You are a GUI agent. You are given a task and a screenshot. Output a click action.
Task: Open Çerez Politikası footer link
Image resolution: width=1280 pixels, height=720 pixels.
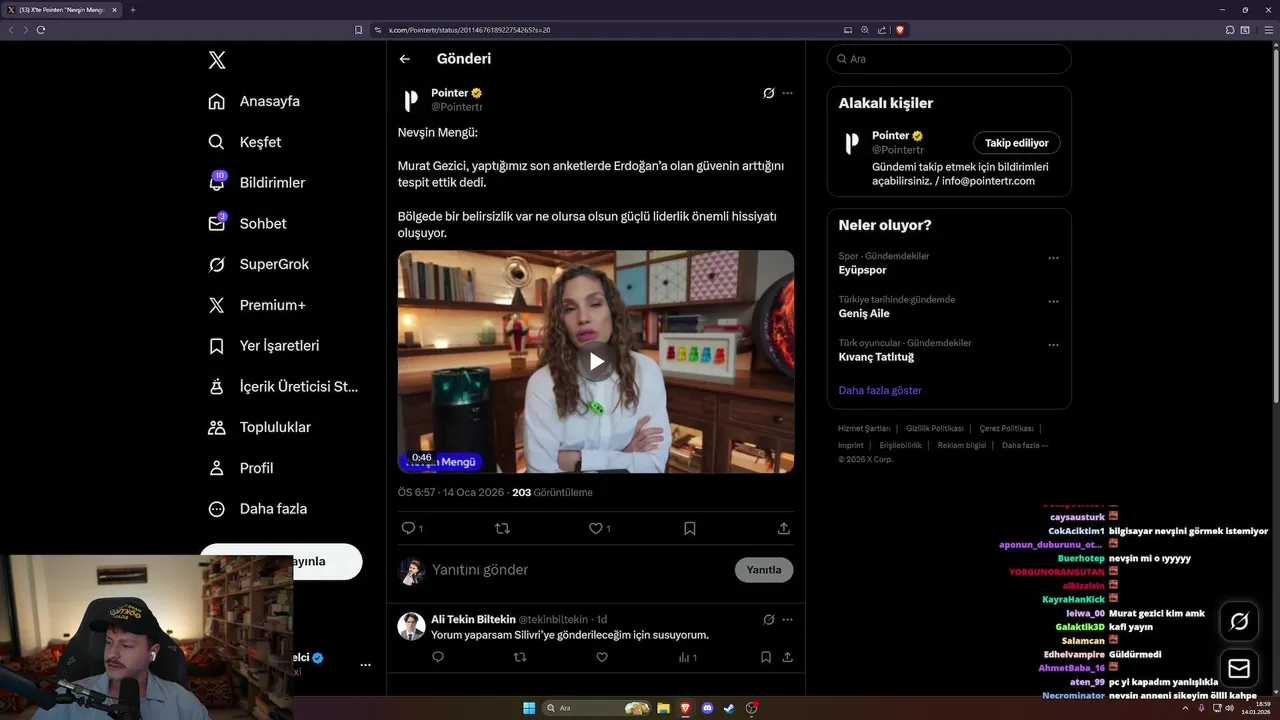(1007, 428)
